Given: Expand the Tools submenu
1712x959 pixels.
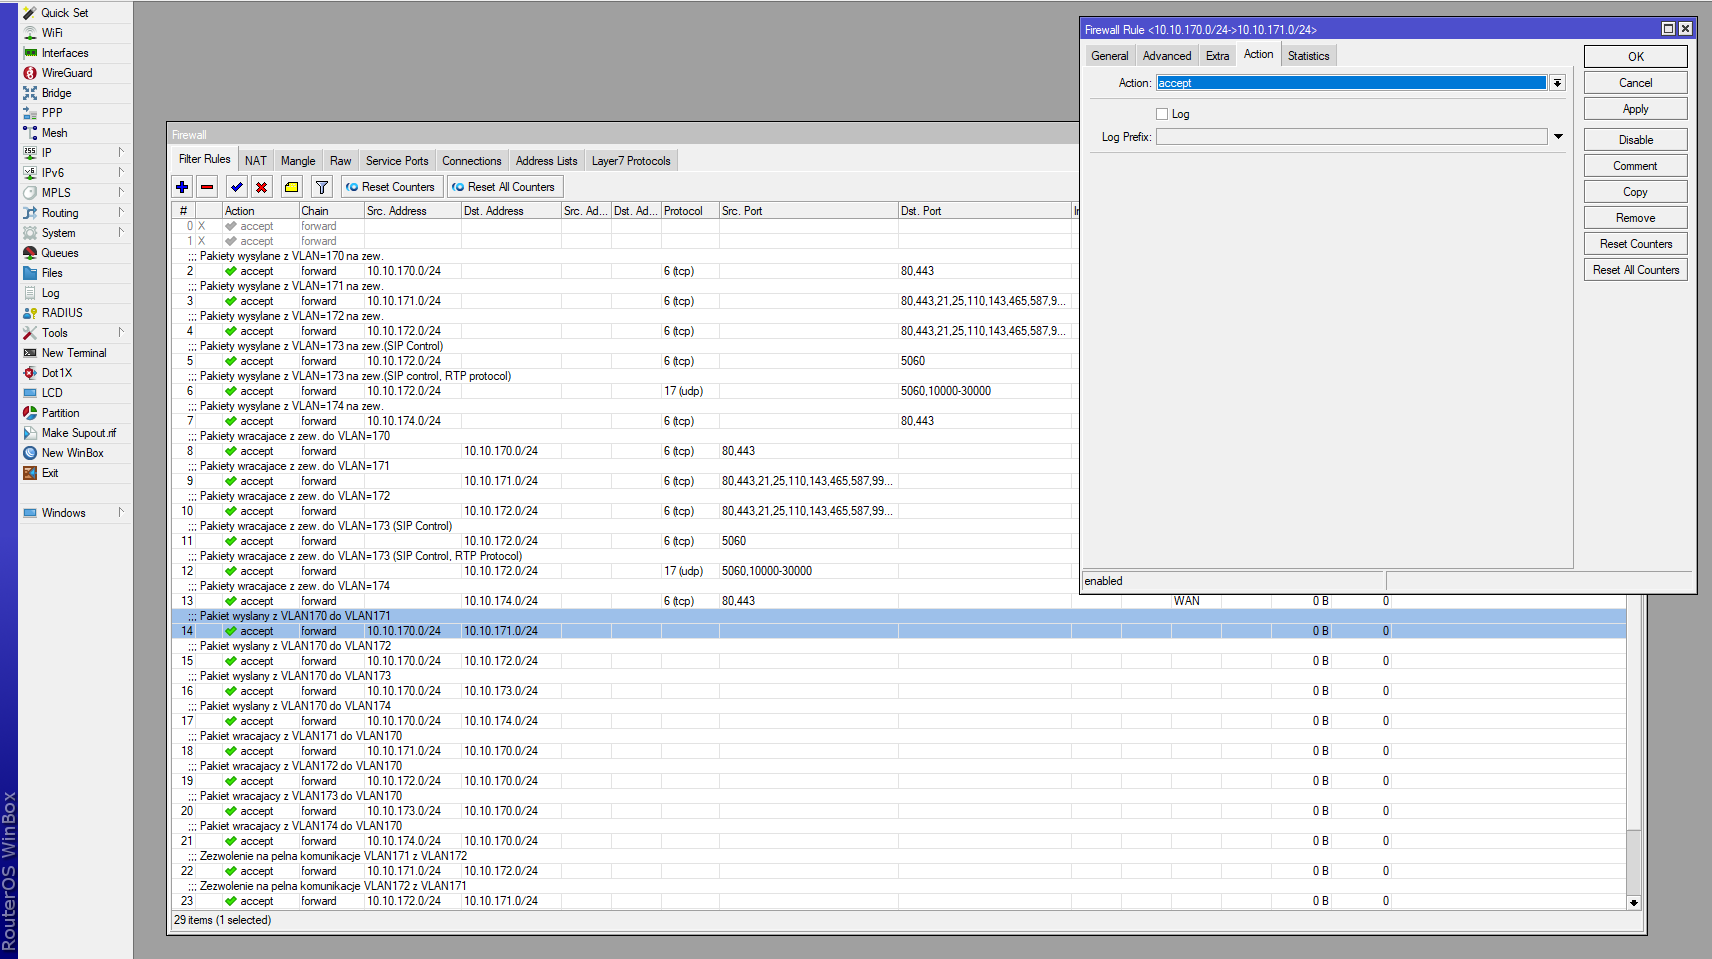Looking at the screenshot, I should [121, 333].
